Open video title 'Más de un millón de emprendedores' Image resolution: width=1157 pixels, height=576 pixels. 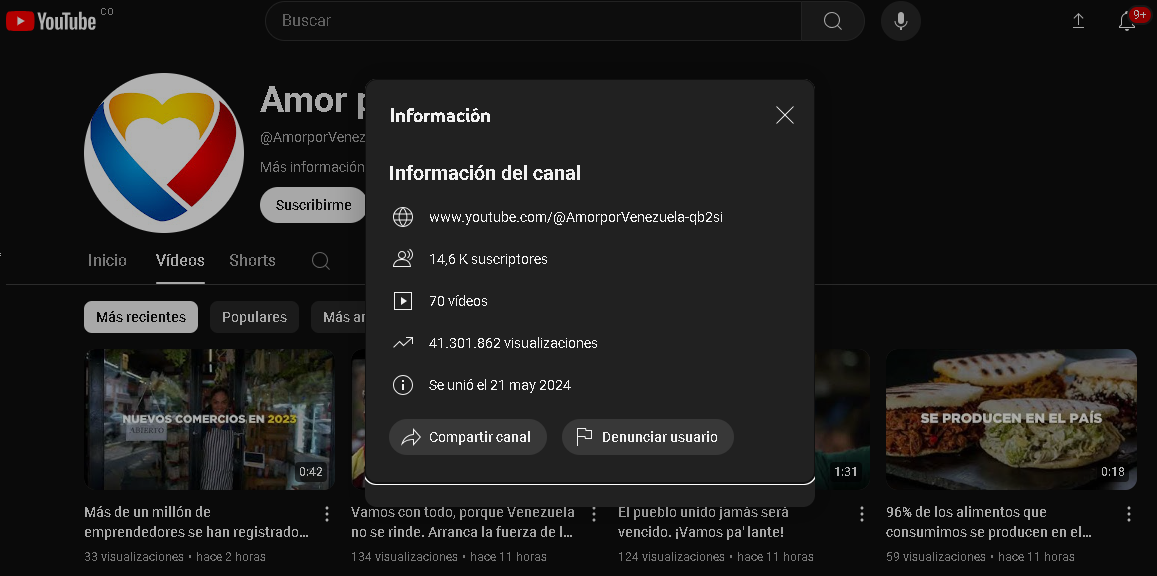196,521
